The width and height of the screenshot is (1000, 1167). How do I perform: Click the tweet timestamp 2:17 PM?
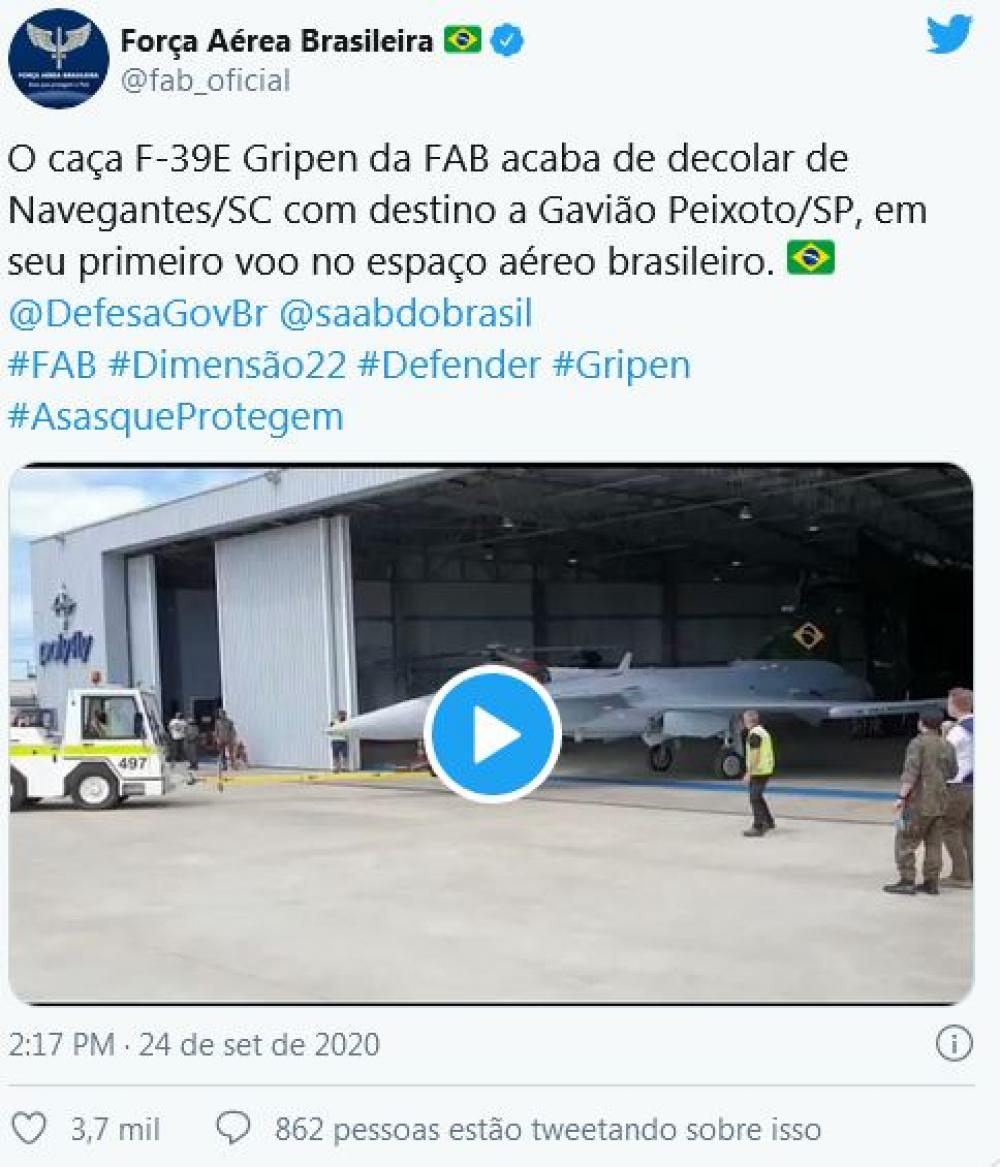pyautogui.click(x=61, y=1045)
